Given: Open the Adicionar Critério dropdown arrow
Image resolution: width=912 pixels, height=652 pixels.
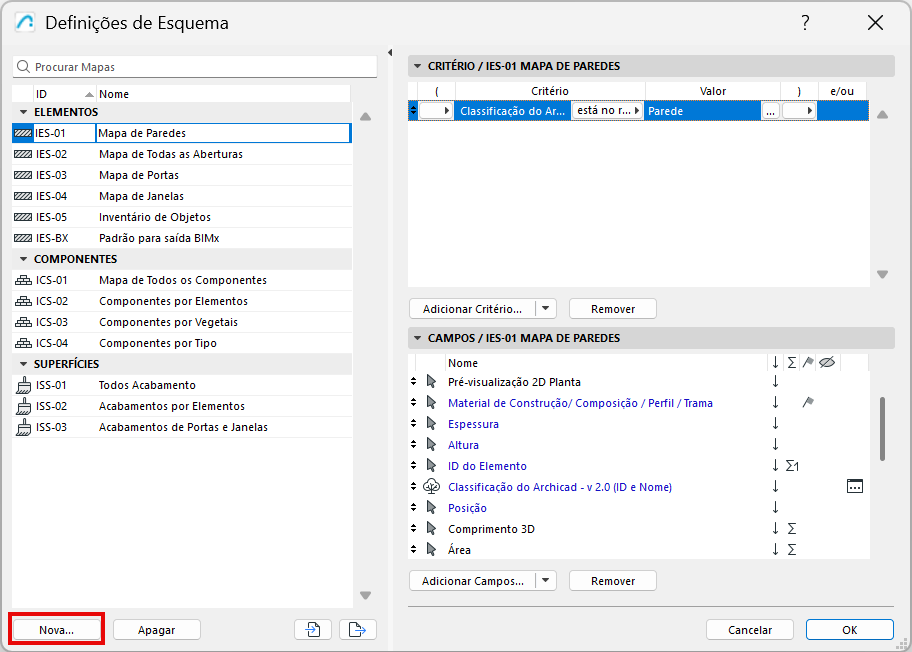Looking at the screenshot, I should [x=545, y=309].
